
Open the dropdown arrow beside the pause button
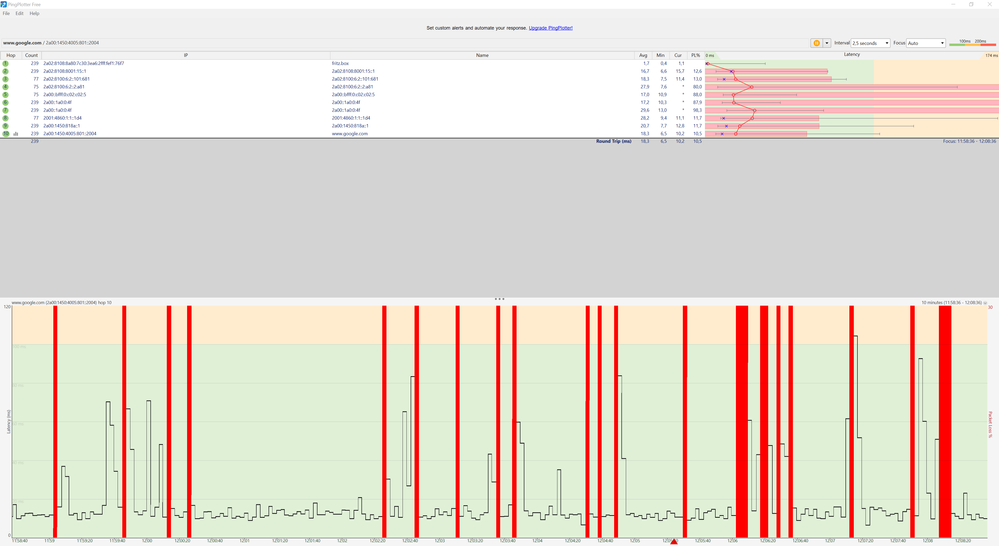826,43
